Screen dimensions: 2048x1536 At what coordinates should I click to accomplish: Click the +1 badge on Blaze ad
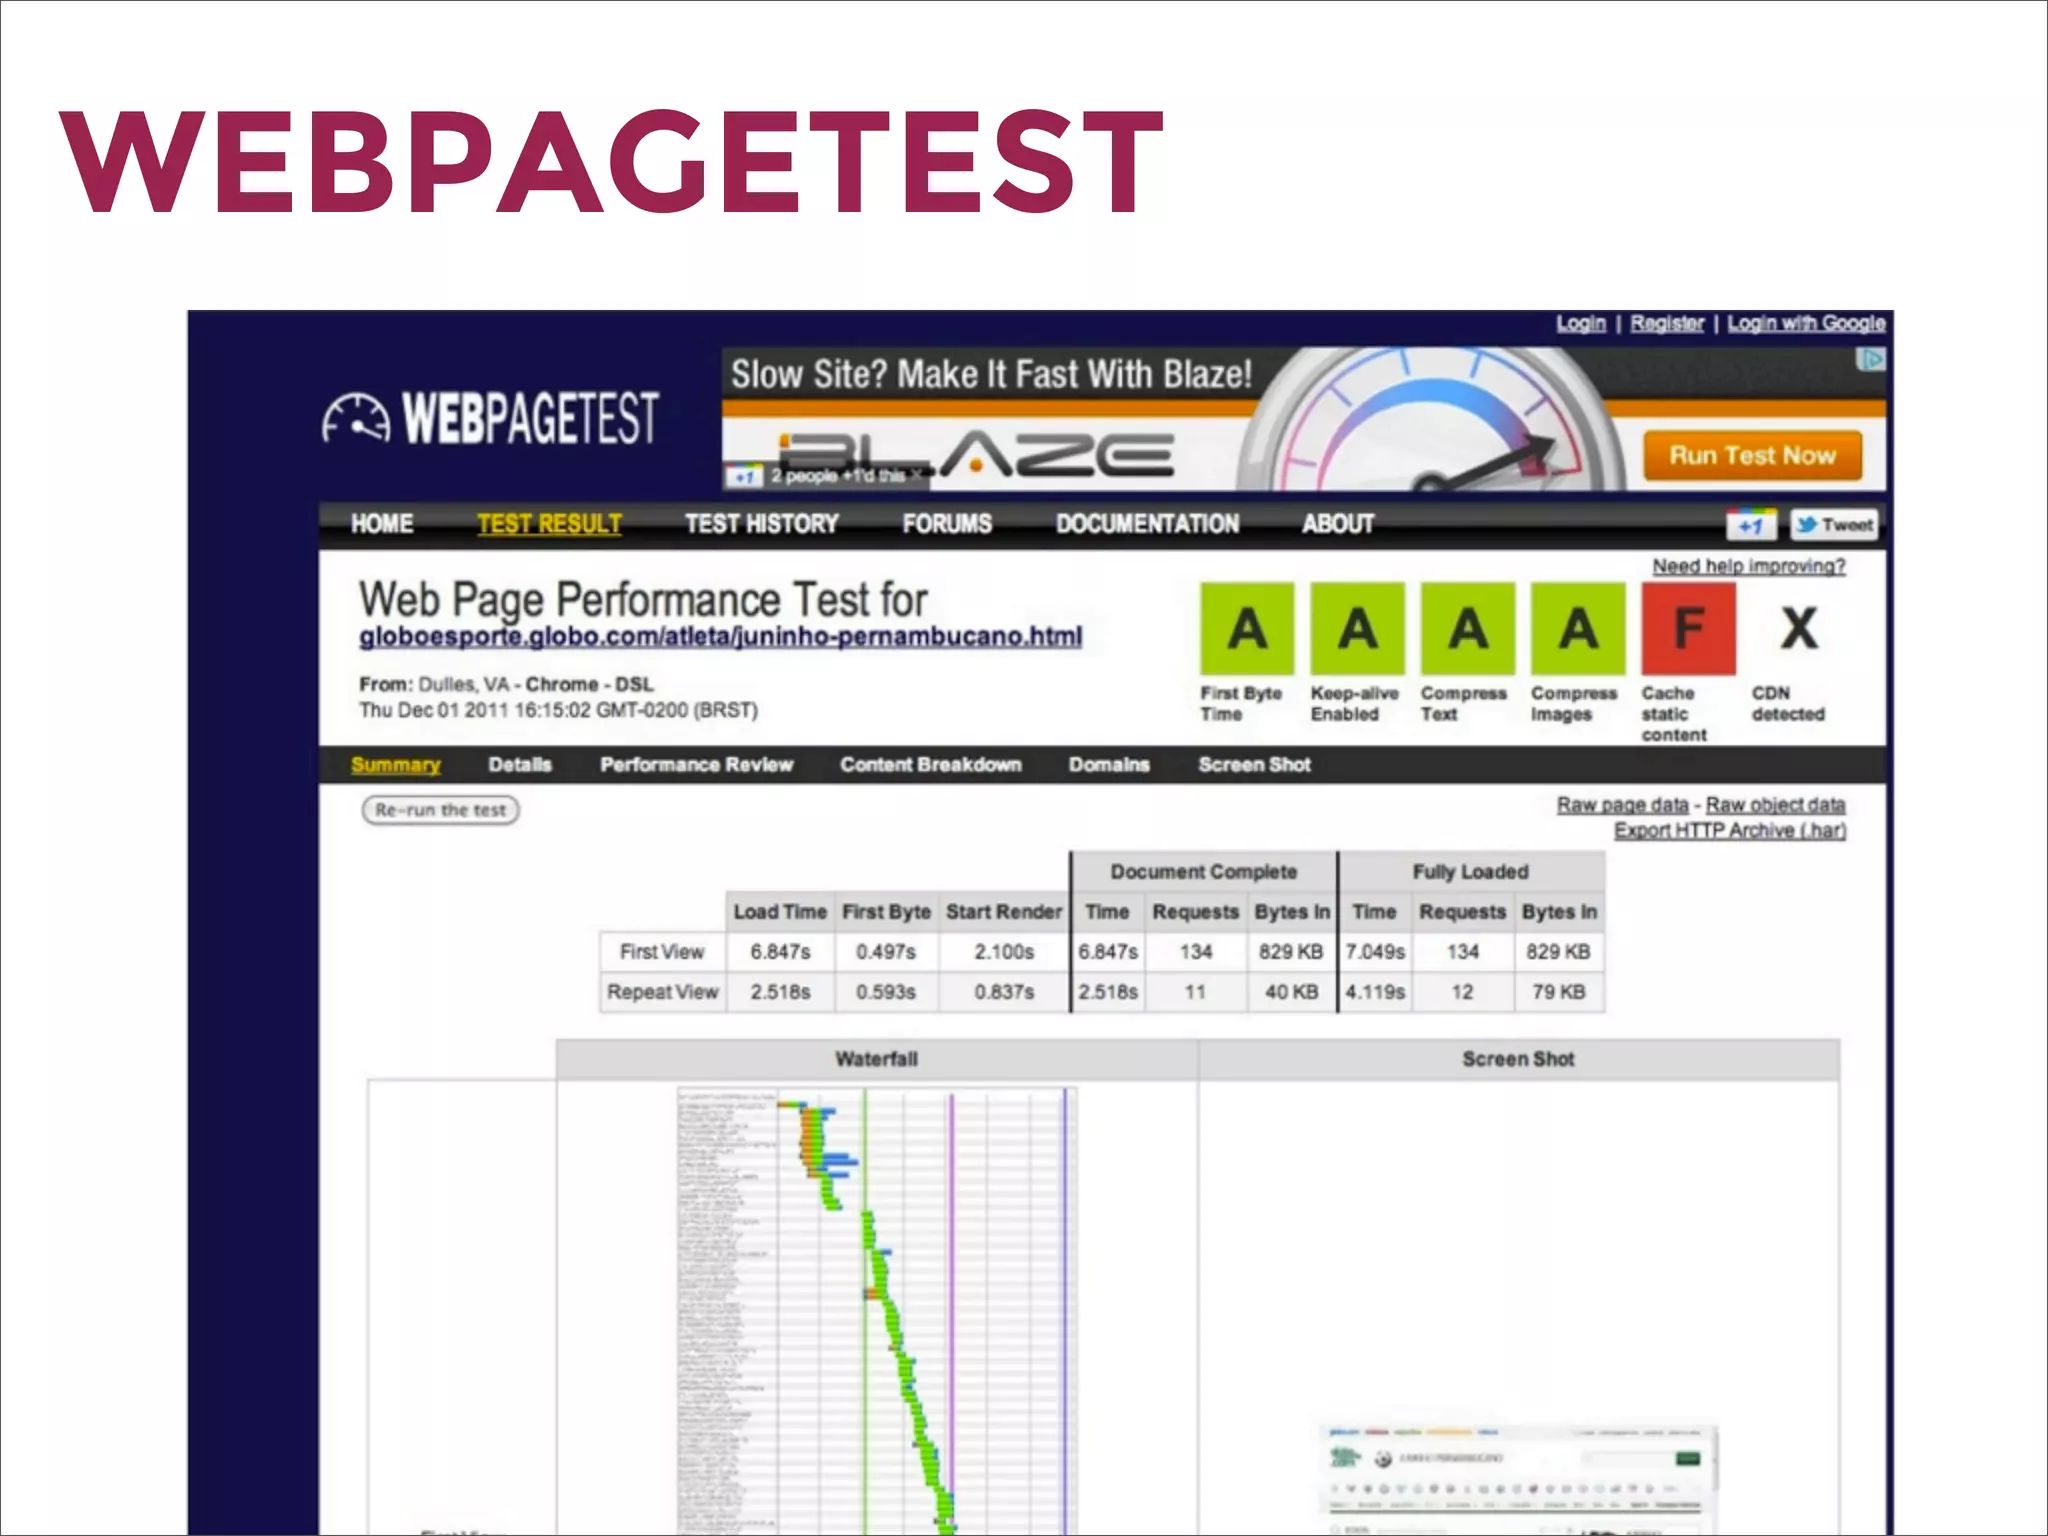click(x=745, y=476)
